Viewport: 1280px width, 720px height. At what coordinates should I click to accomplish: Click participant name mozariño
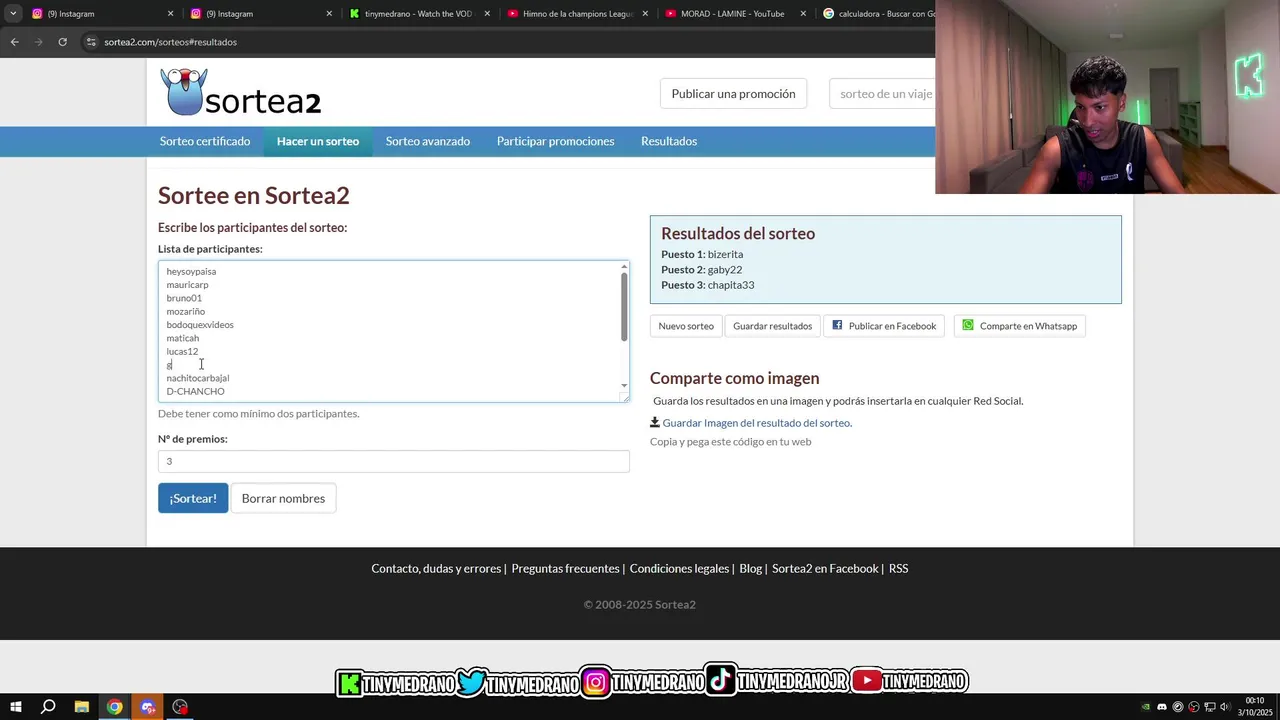[185, 311]
